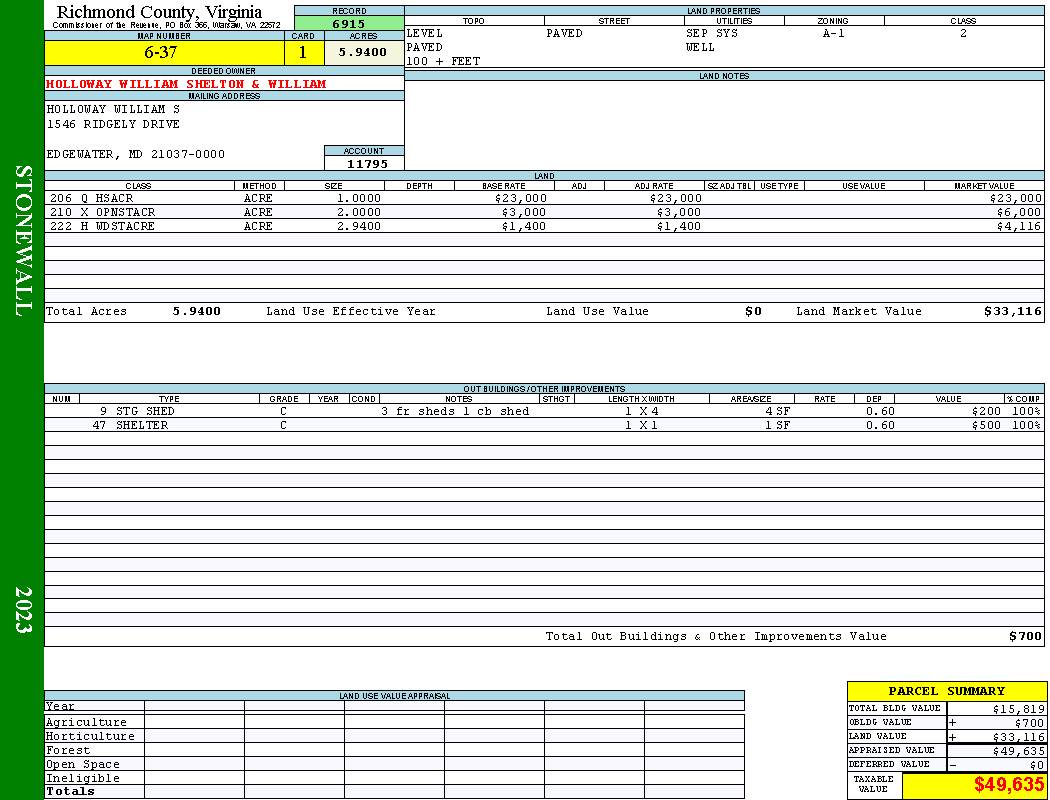The width and height of the screenshot is (1050, 800).
Task: Select the PAVED street value
Action: point(565,33)
